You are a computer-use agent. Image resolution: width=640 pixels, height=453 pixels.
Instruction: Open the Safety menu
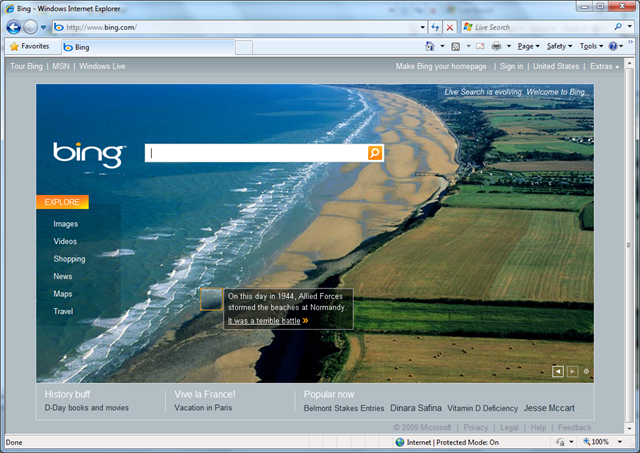(560, 46)
